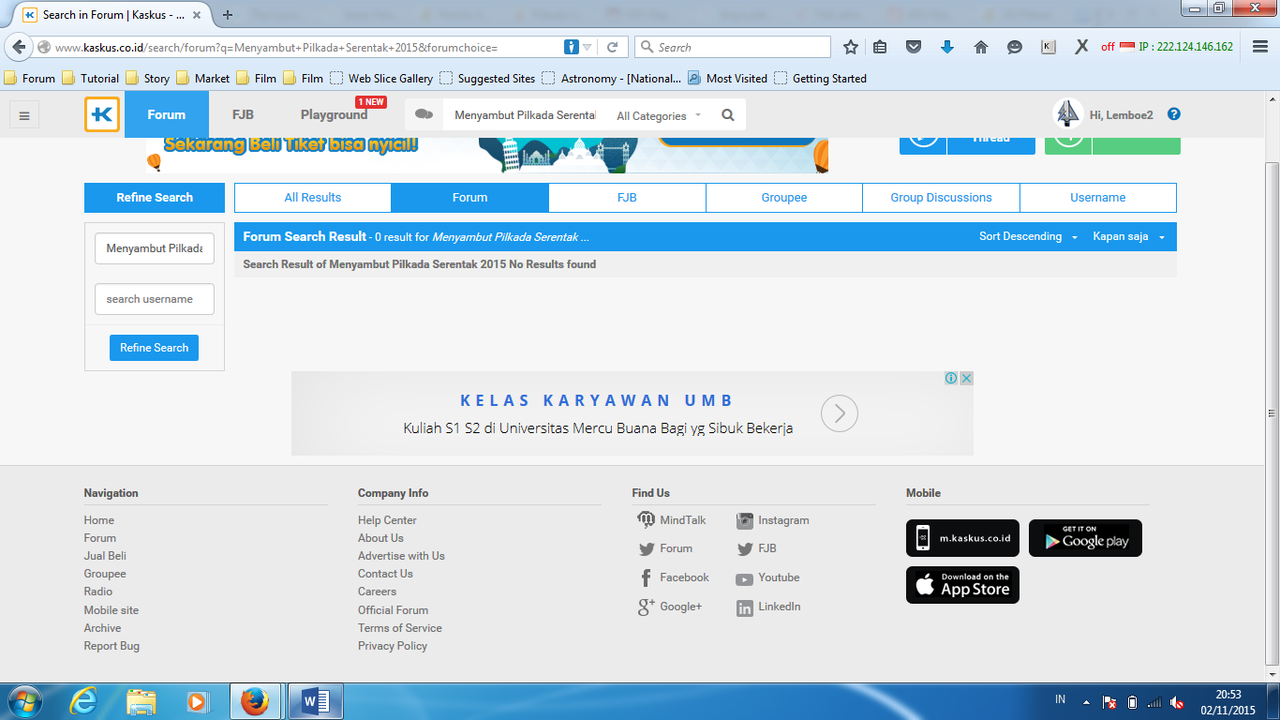Screen dimensions: 1280x720
Task: Open the Facebook link in Find Us
Action: [674, 578]
